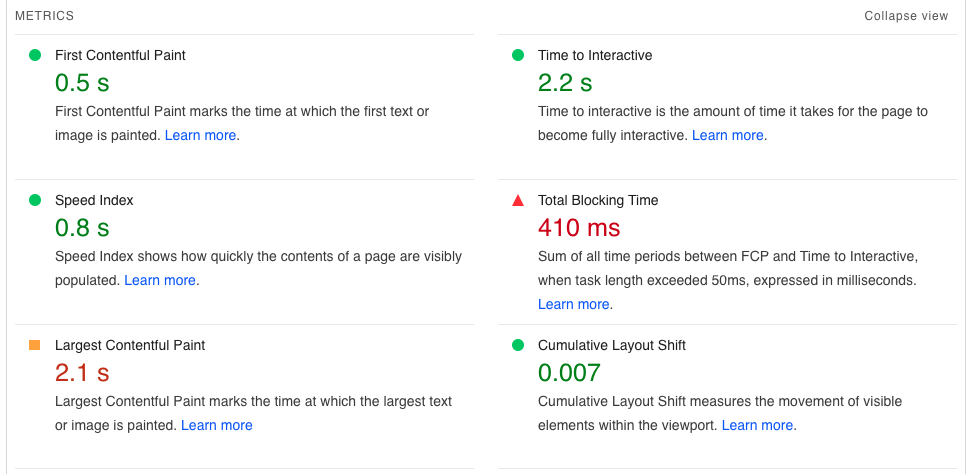Click the orange Largest Contentful Paint square

[x=35, y=345]
